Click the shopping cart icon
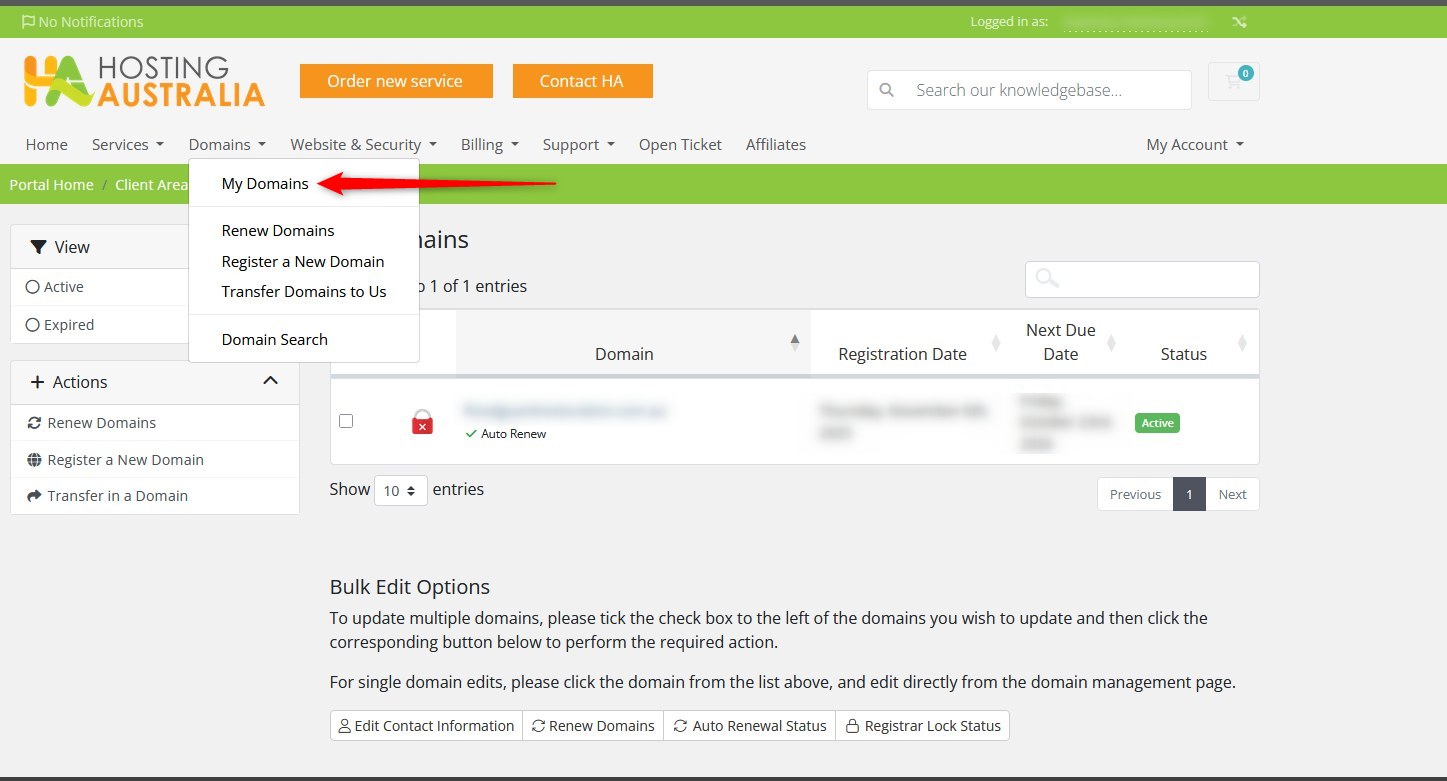The width and height of the screenshot is (1447, 781). pyautogui.click(x=1233, y=82)
